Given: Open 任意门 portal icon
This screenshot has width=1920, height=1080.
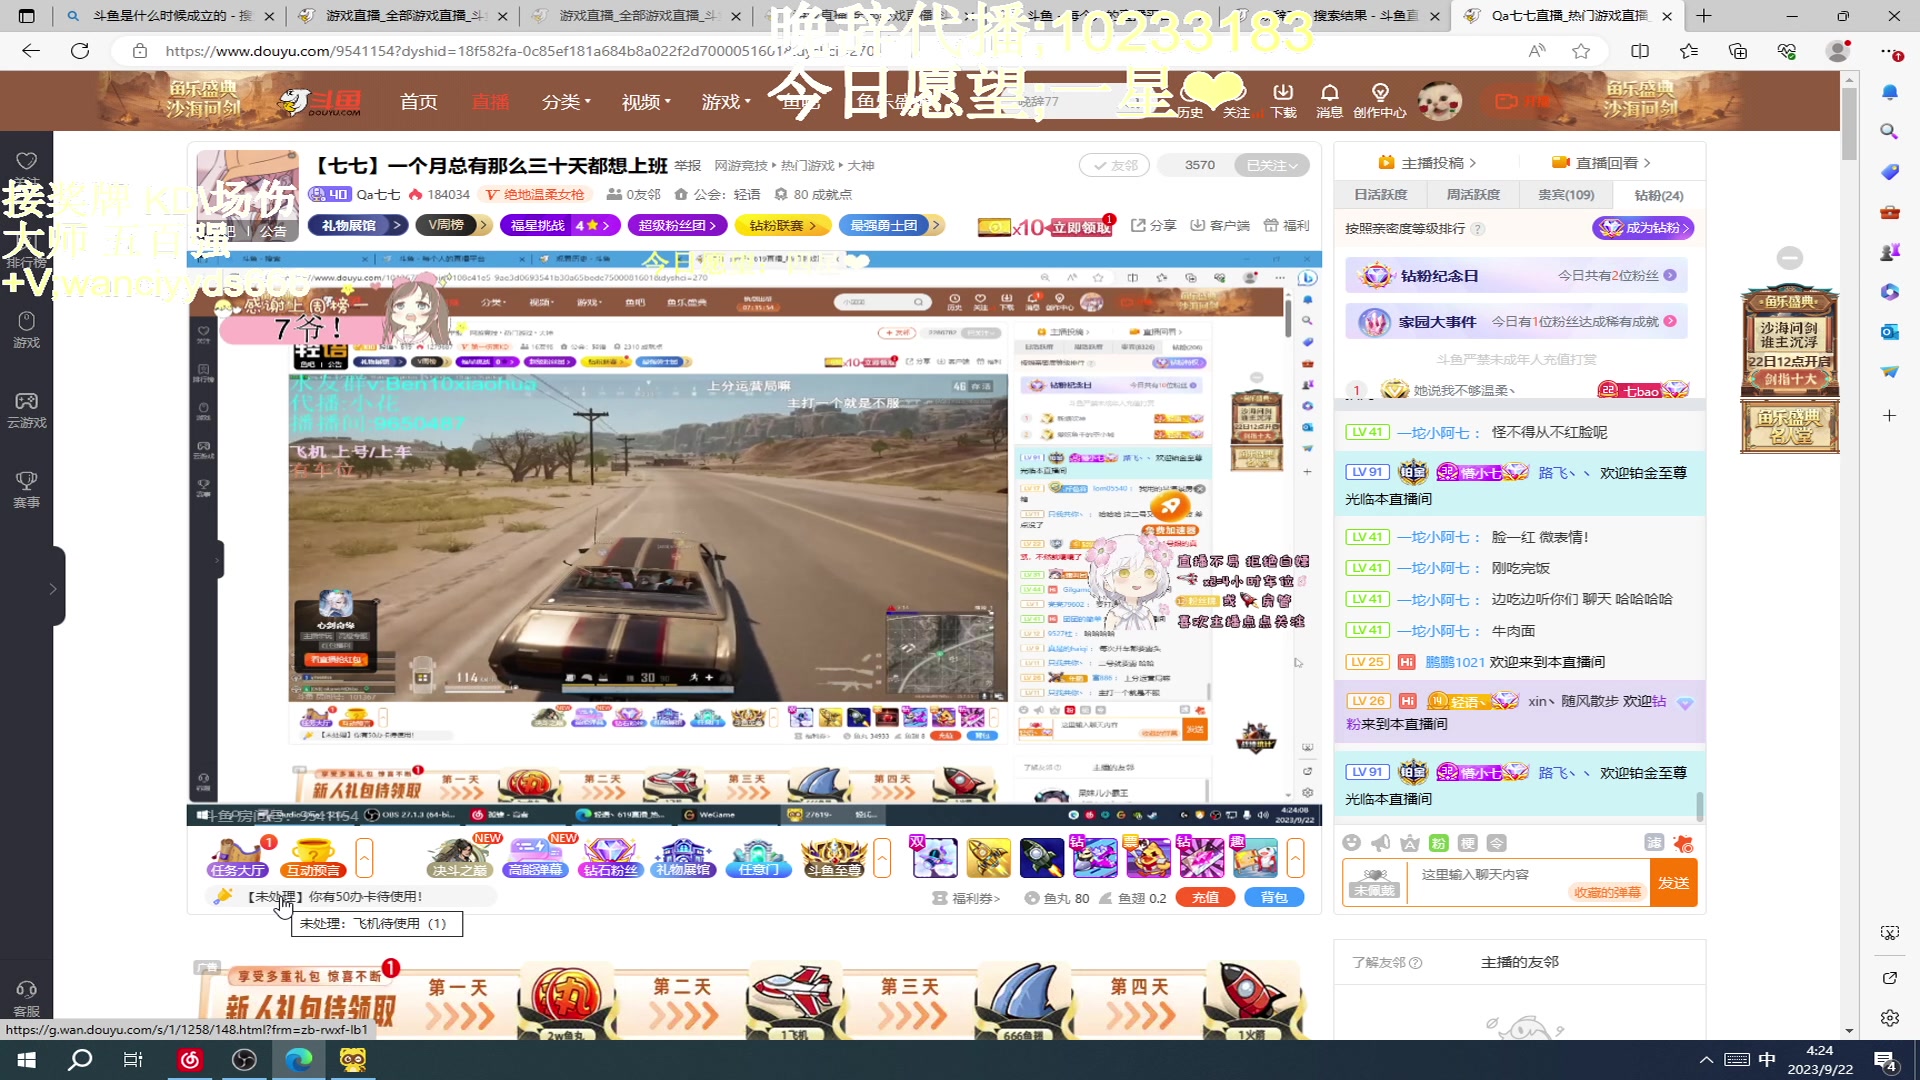Looking at the screenshot, I should click(x=759, y=858).
